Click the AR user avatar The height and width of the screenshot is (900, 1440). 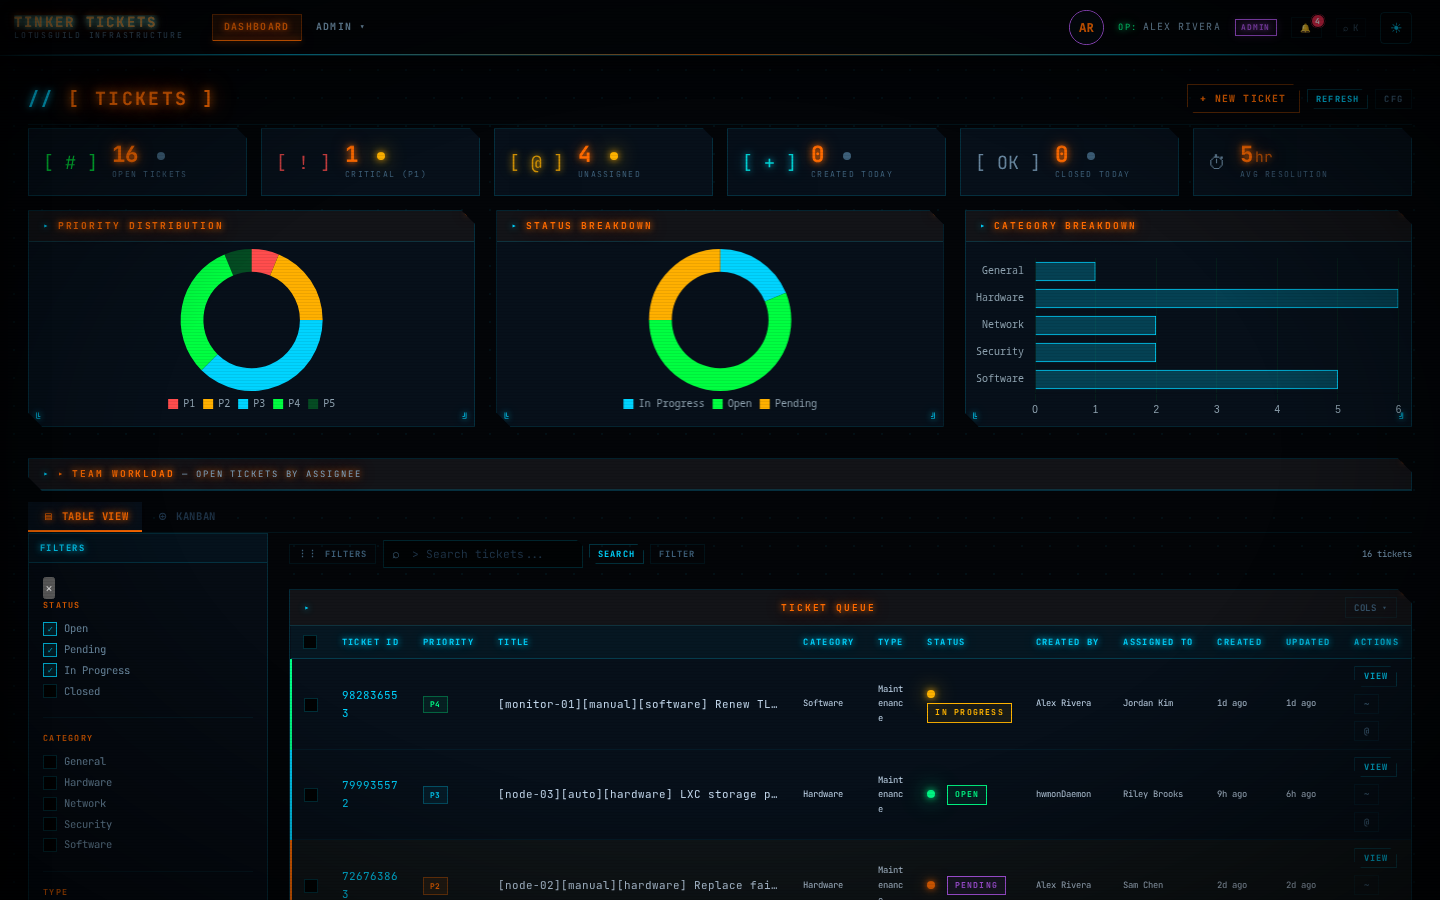tap(1086, 28)
